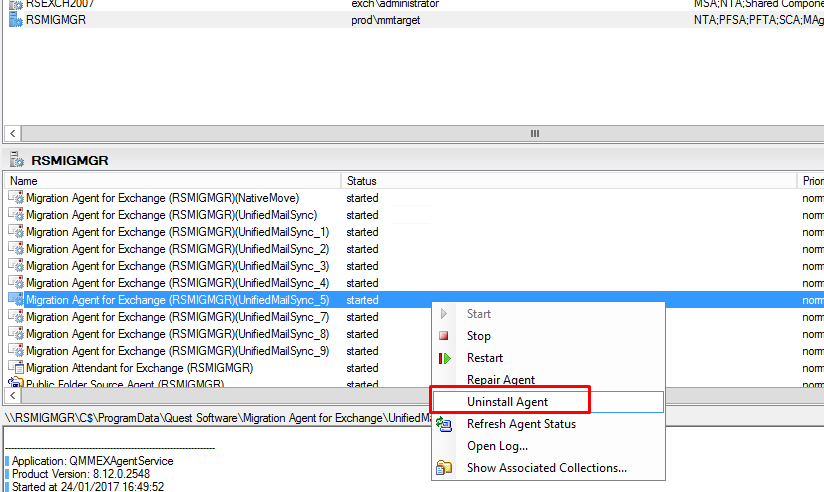Select Uninstall Agent from context menu
Viewport: 824px width, 492px height.
[507, 402]
